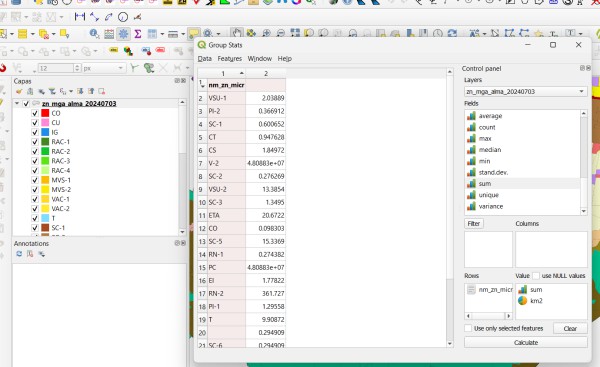This screenshot has width=600, height=367.
Task: Click the refresh map arrows icon
Action: (452, 34)
